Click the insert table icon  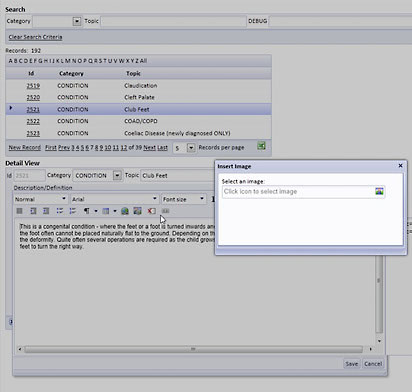point(106,211)
